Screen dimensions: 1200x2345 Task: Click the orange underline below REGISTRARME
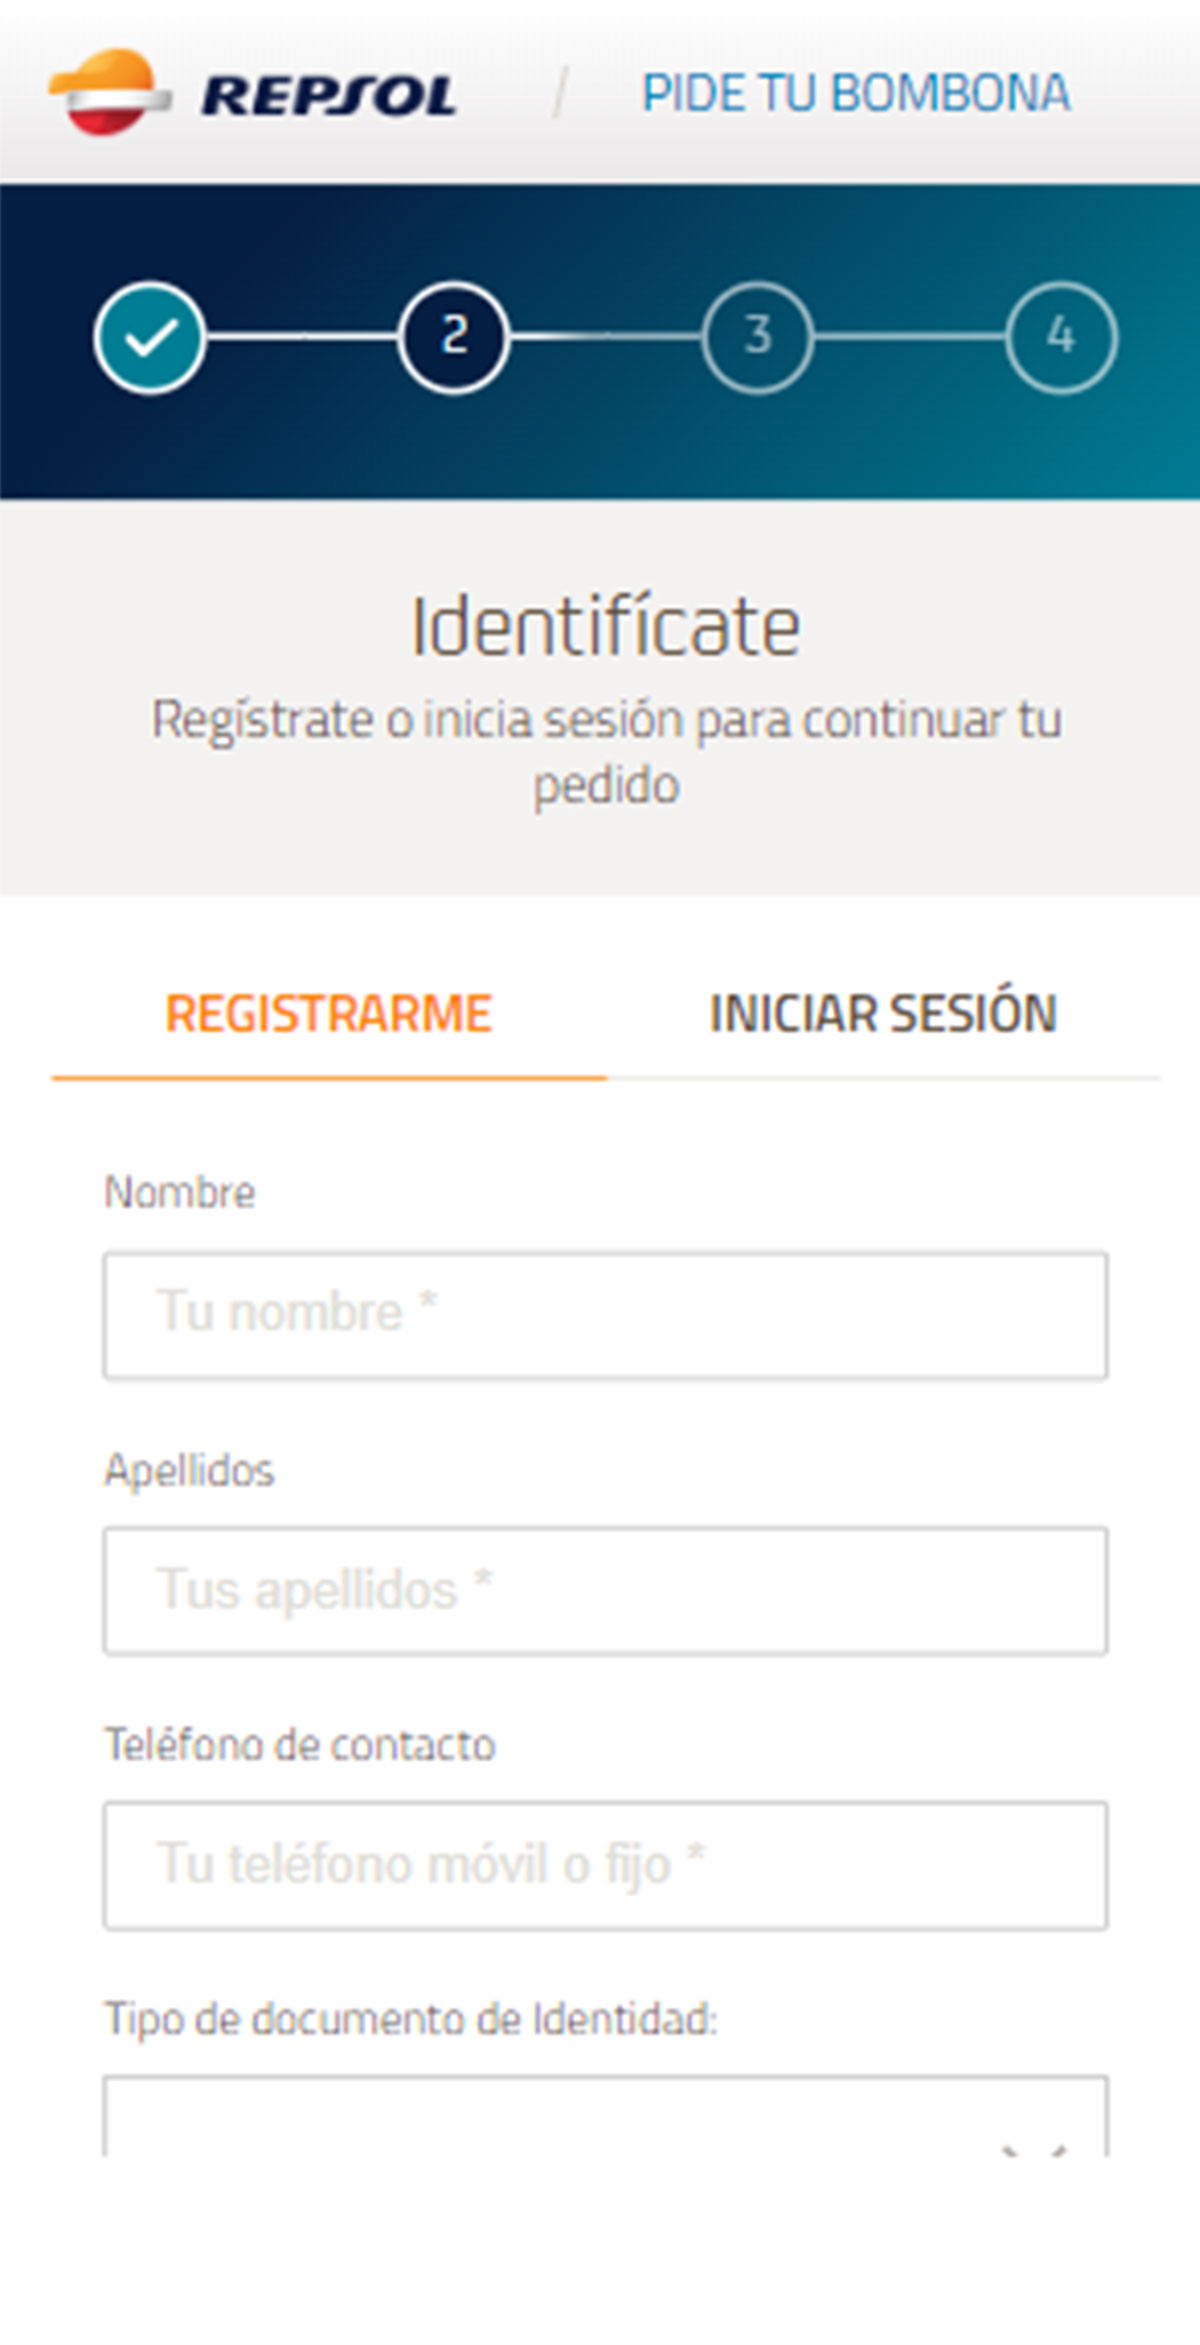329,1076
